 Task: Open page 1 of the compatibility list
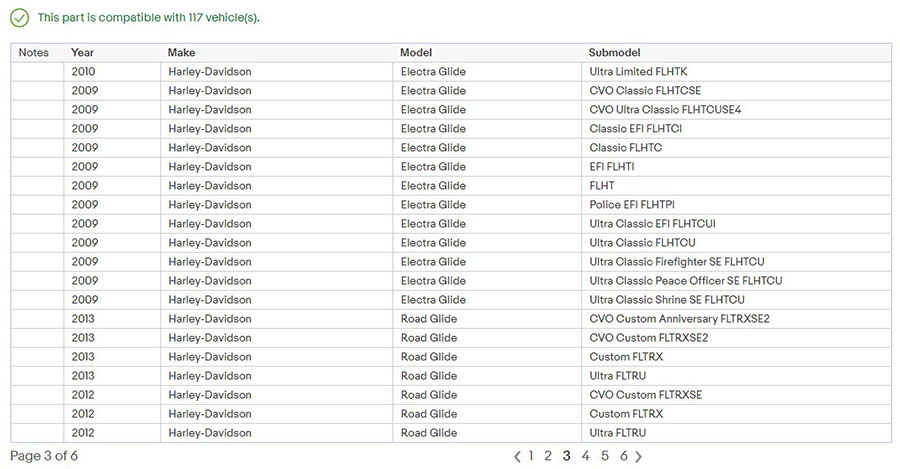531,456
